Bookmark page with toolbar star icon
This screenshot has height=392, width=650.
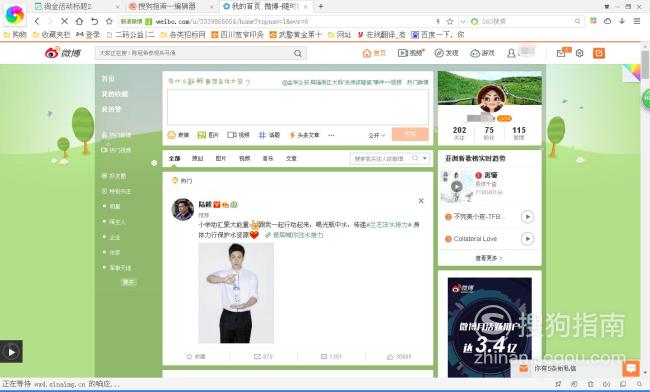click(x=109, y=21)
